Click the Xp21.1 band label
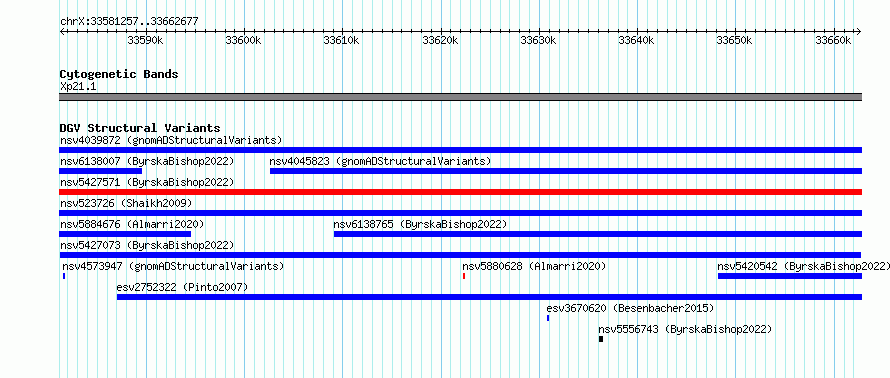 78,86
